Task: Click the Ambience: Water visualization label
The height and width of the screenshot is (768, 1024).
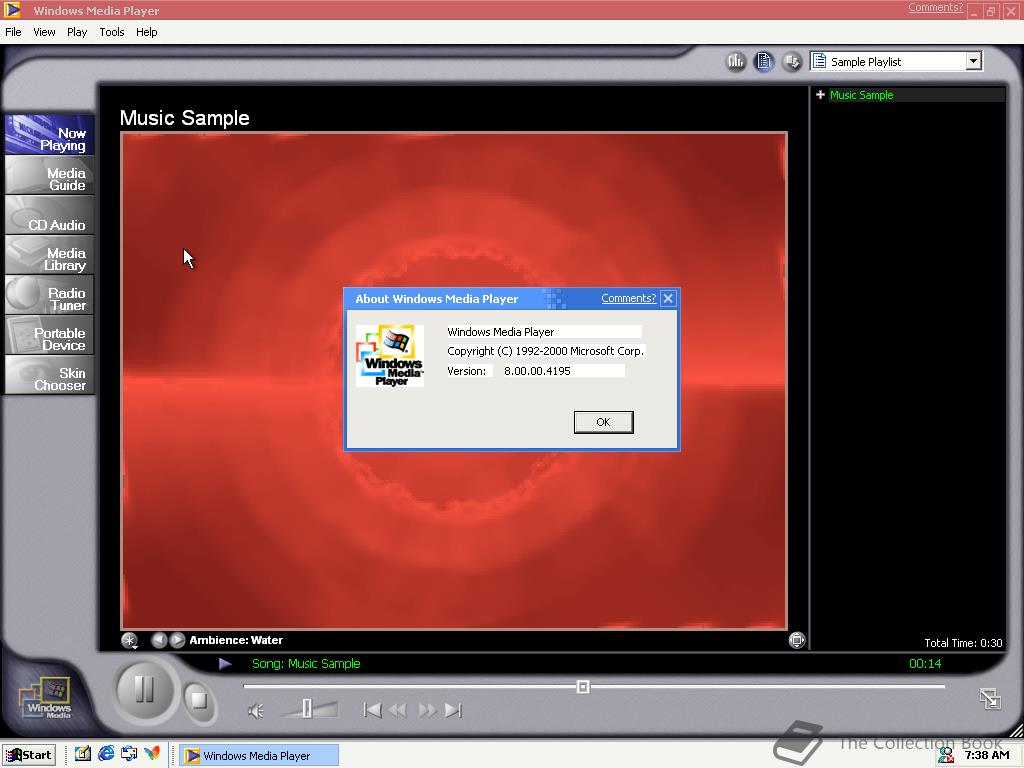Action: (x=236, y=640)
